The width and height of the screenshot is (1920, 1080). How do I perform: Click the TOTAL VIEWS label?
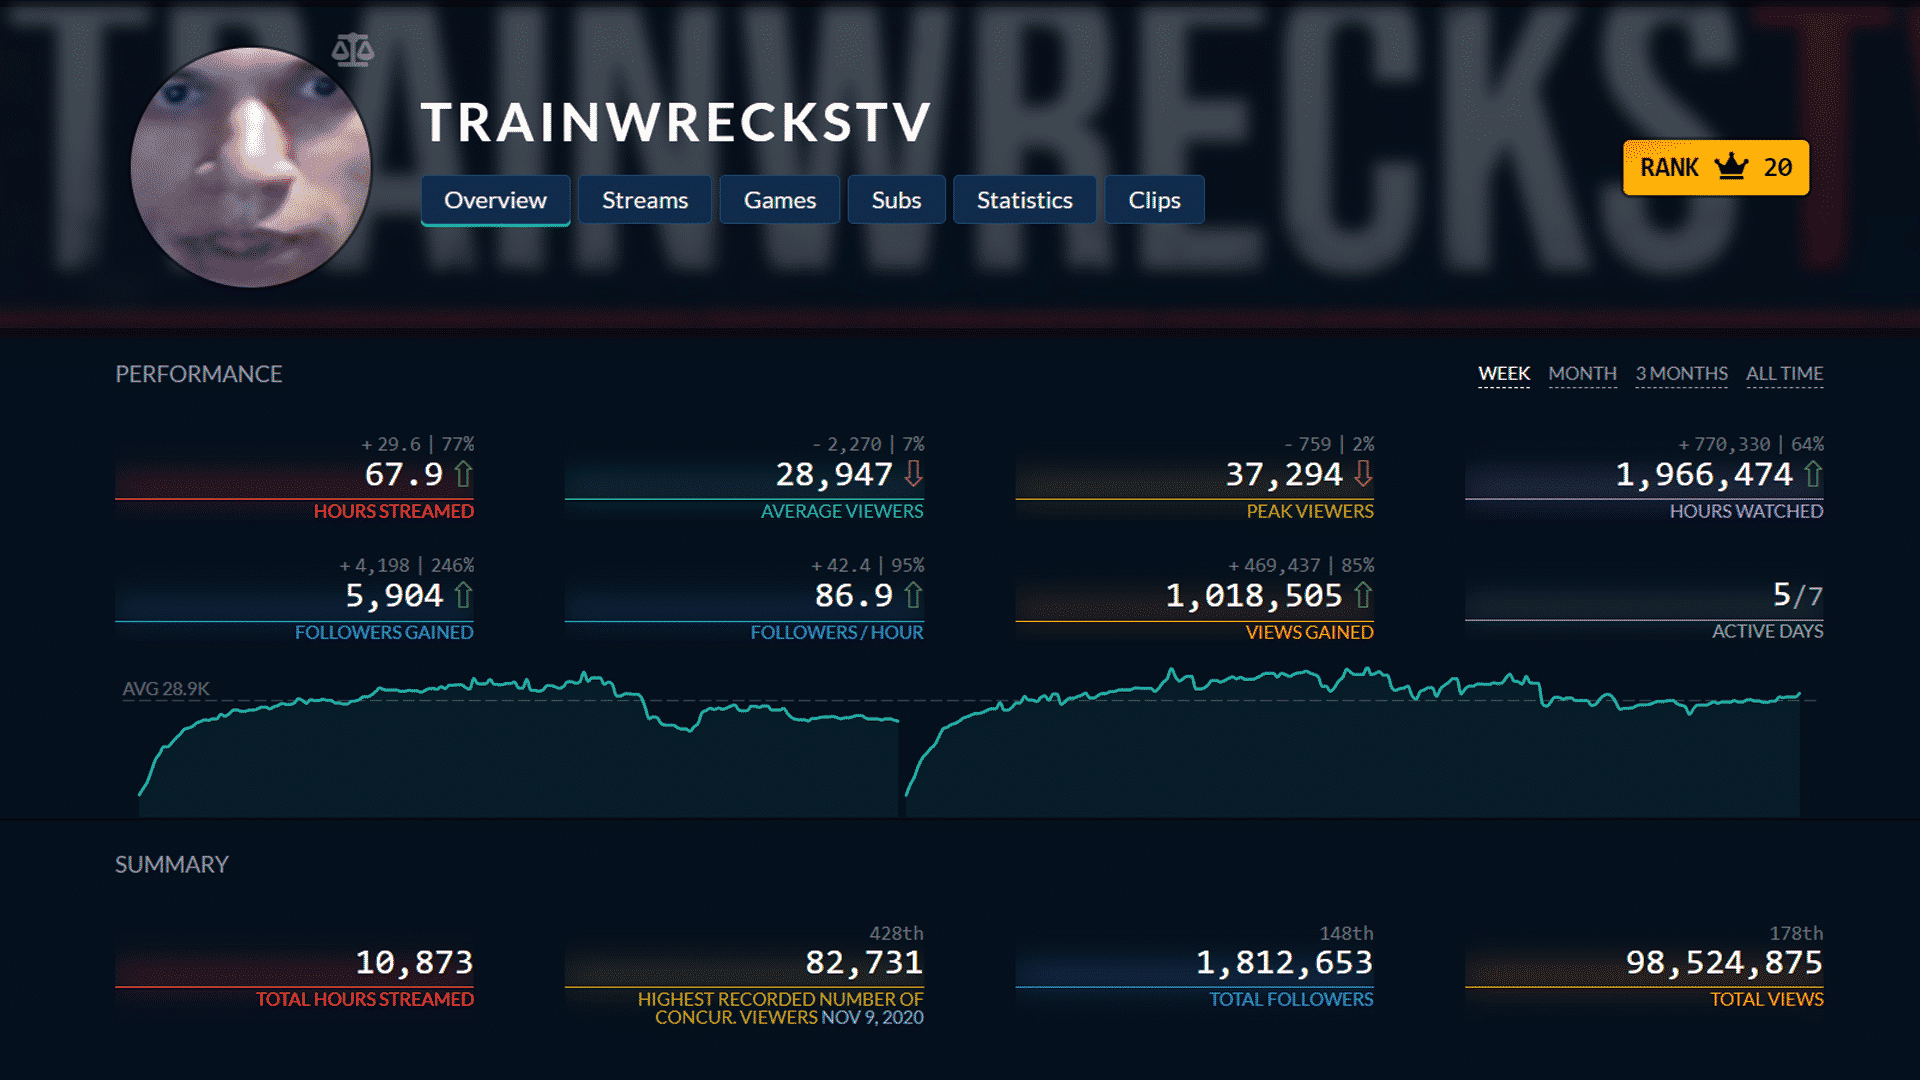coord(1766,999)
